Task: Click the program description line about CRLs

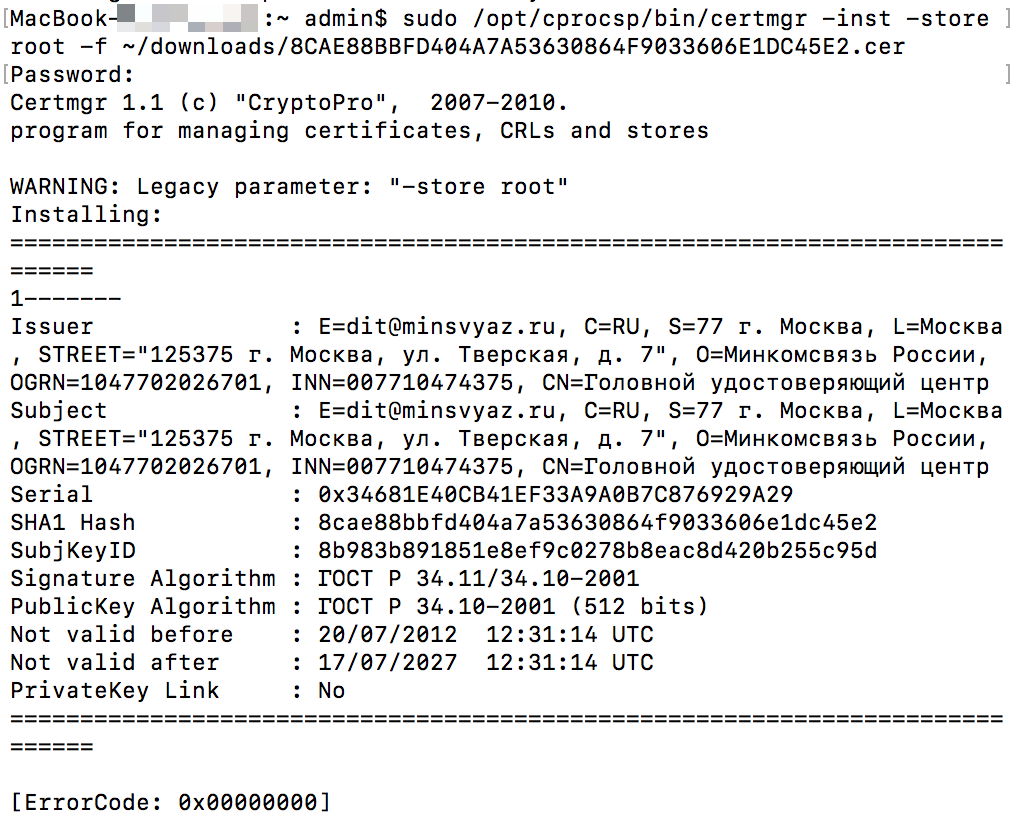Action: click(360, 131)
